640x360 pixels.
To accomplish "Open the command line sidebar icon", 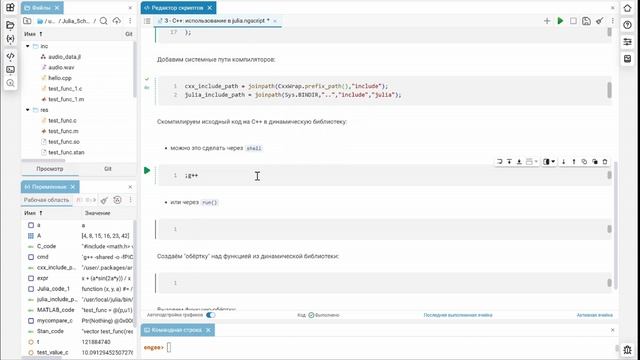I will click(x=10, y=69).
